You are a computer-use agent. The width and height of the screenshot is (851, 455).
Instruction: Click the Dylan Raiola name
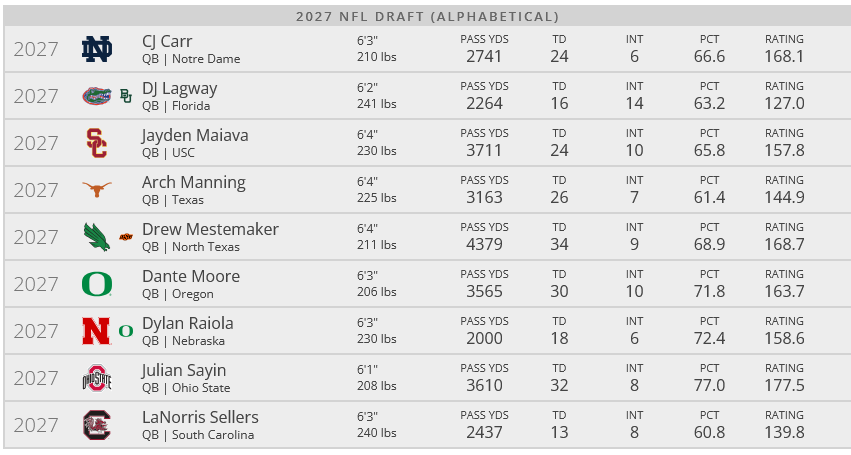click(187, 323)
